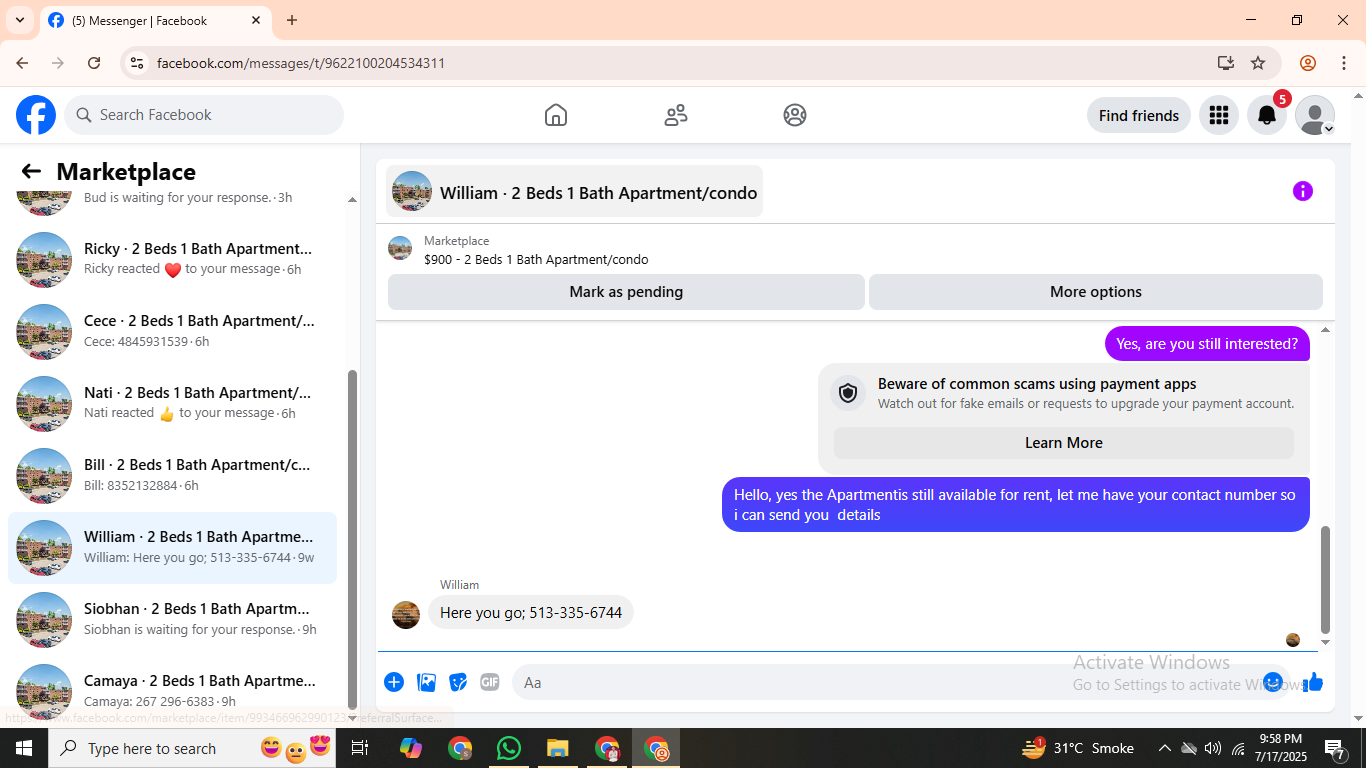Go back from Marketplace chats list

[x=31, y=172]
